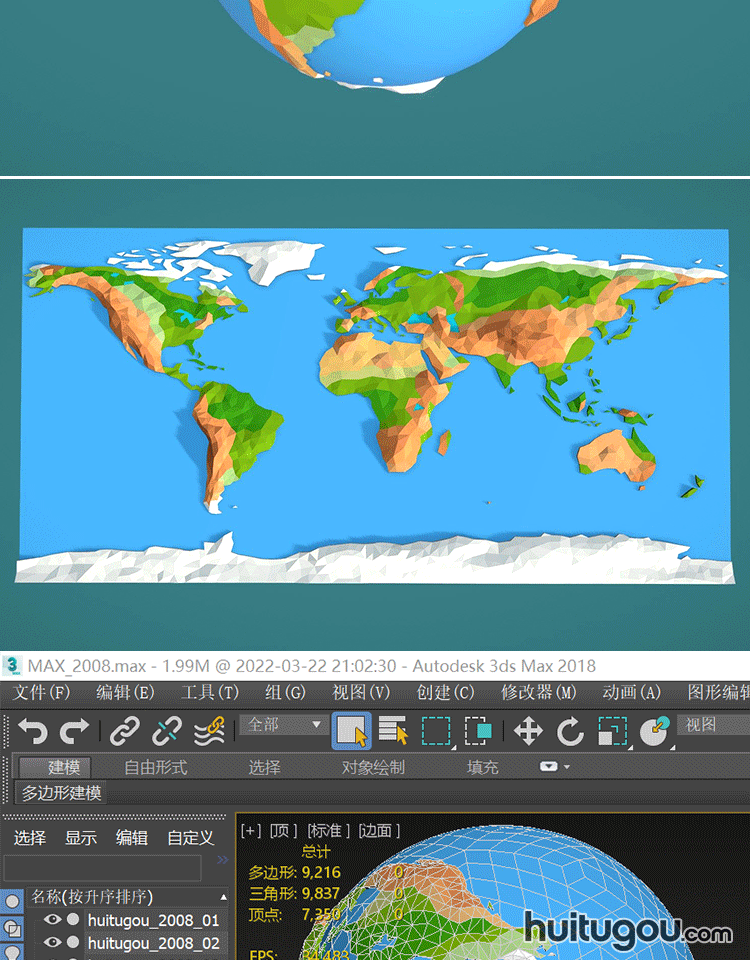Click the [边面] viewport shading label
750x960 pixels.
379,830
